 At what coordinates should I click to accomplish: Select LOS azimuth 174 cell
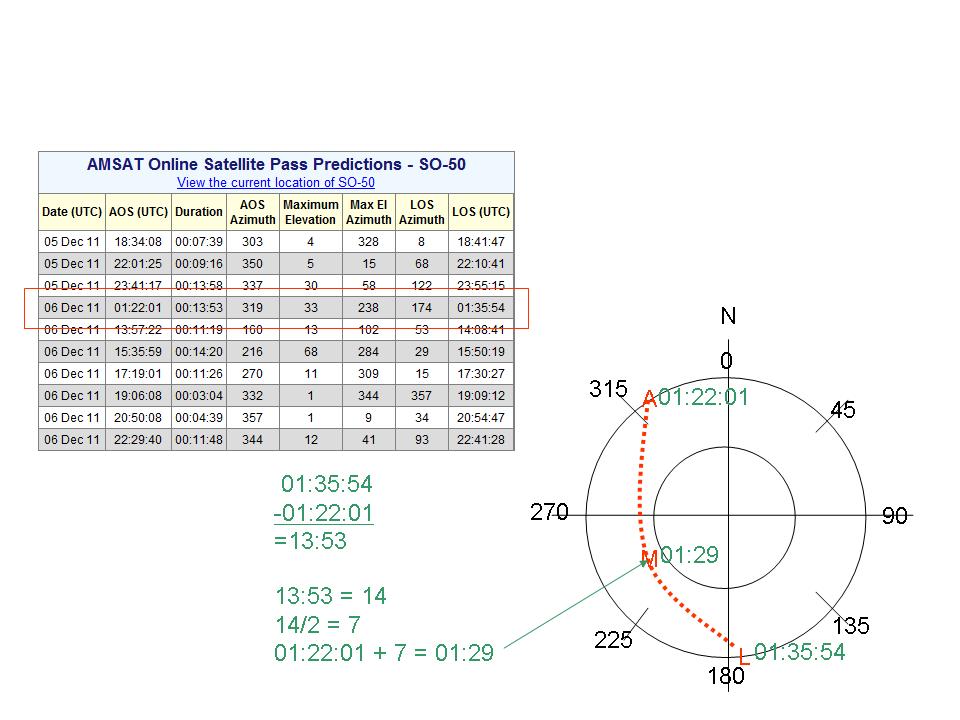tap(422, 308)
